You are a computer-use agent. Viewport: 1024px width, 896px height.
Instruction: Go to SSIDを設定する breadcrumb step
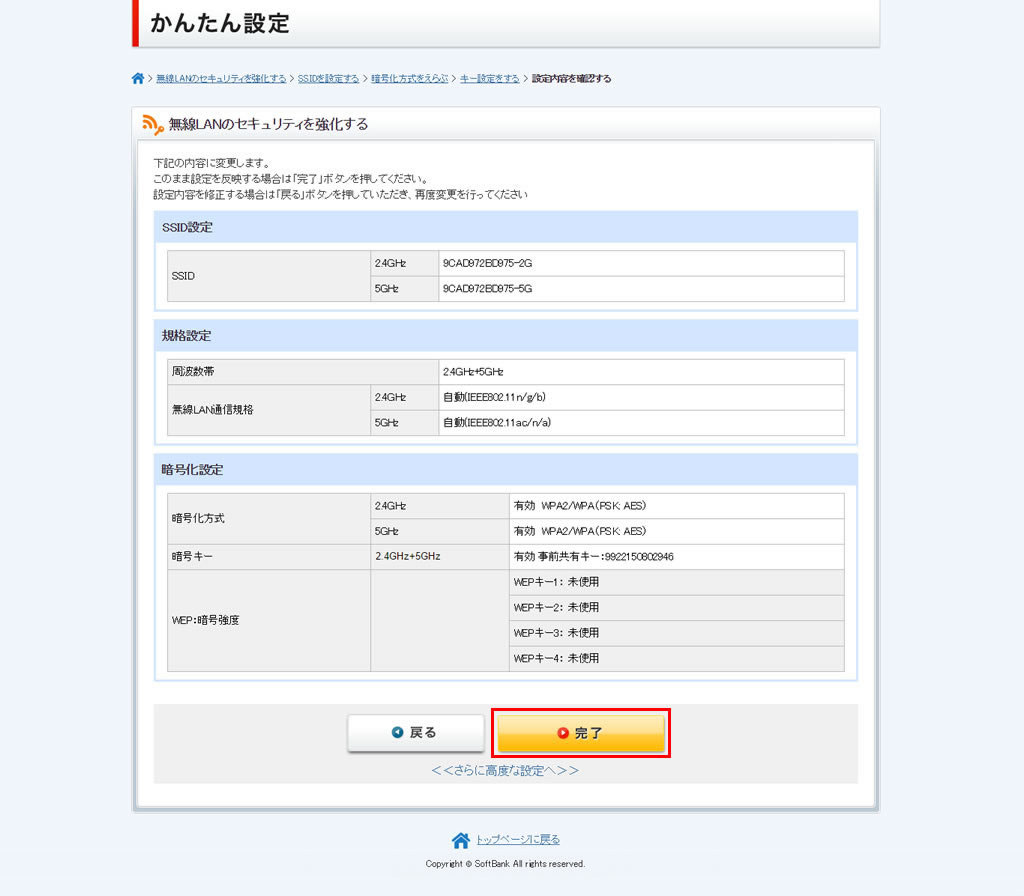(328, 79)
